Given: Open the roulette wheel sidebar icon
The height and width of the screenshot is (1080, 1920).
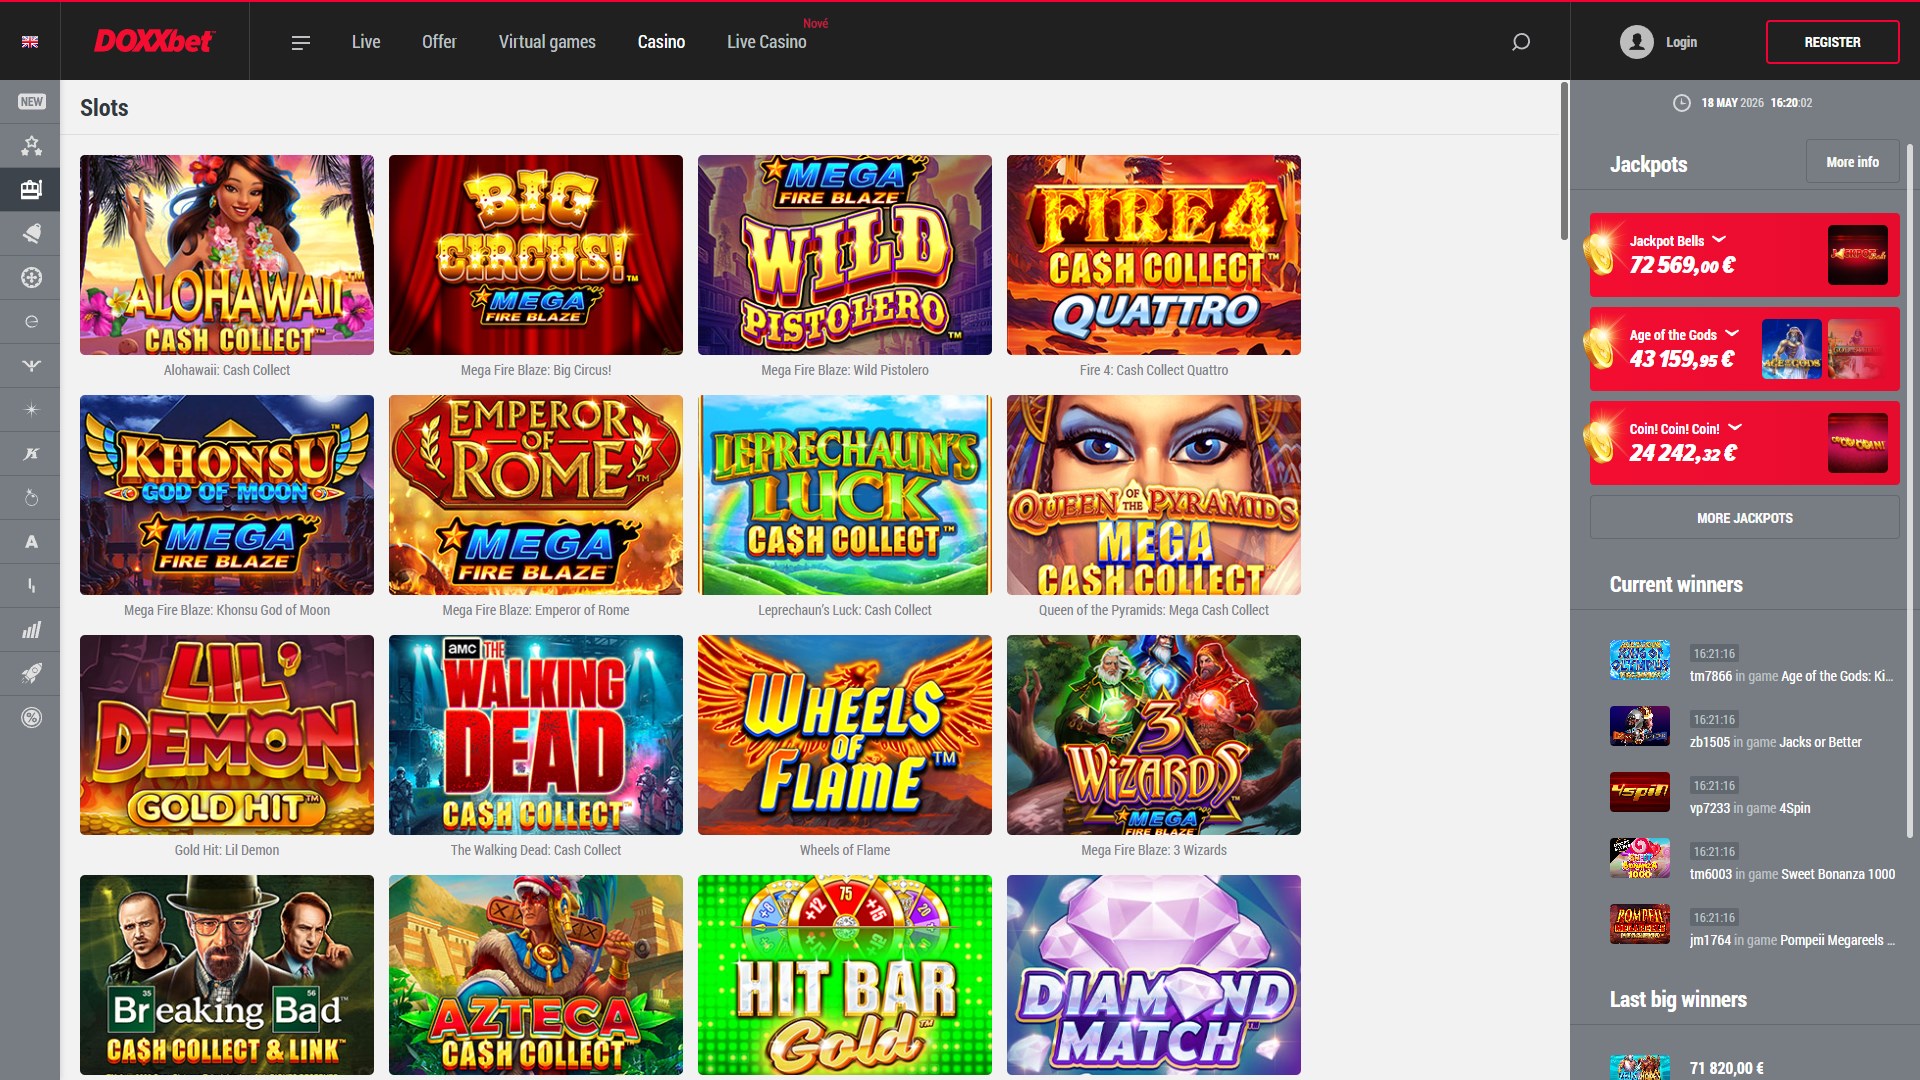Looking at the screenshot, I should (31, 278).
